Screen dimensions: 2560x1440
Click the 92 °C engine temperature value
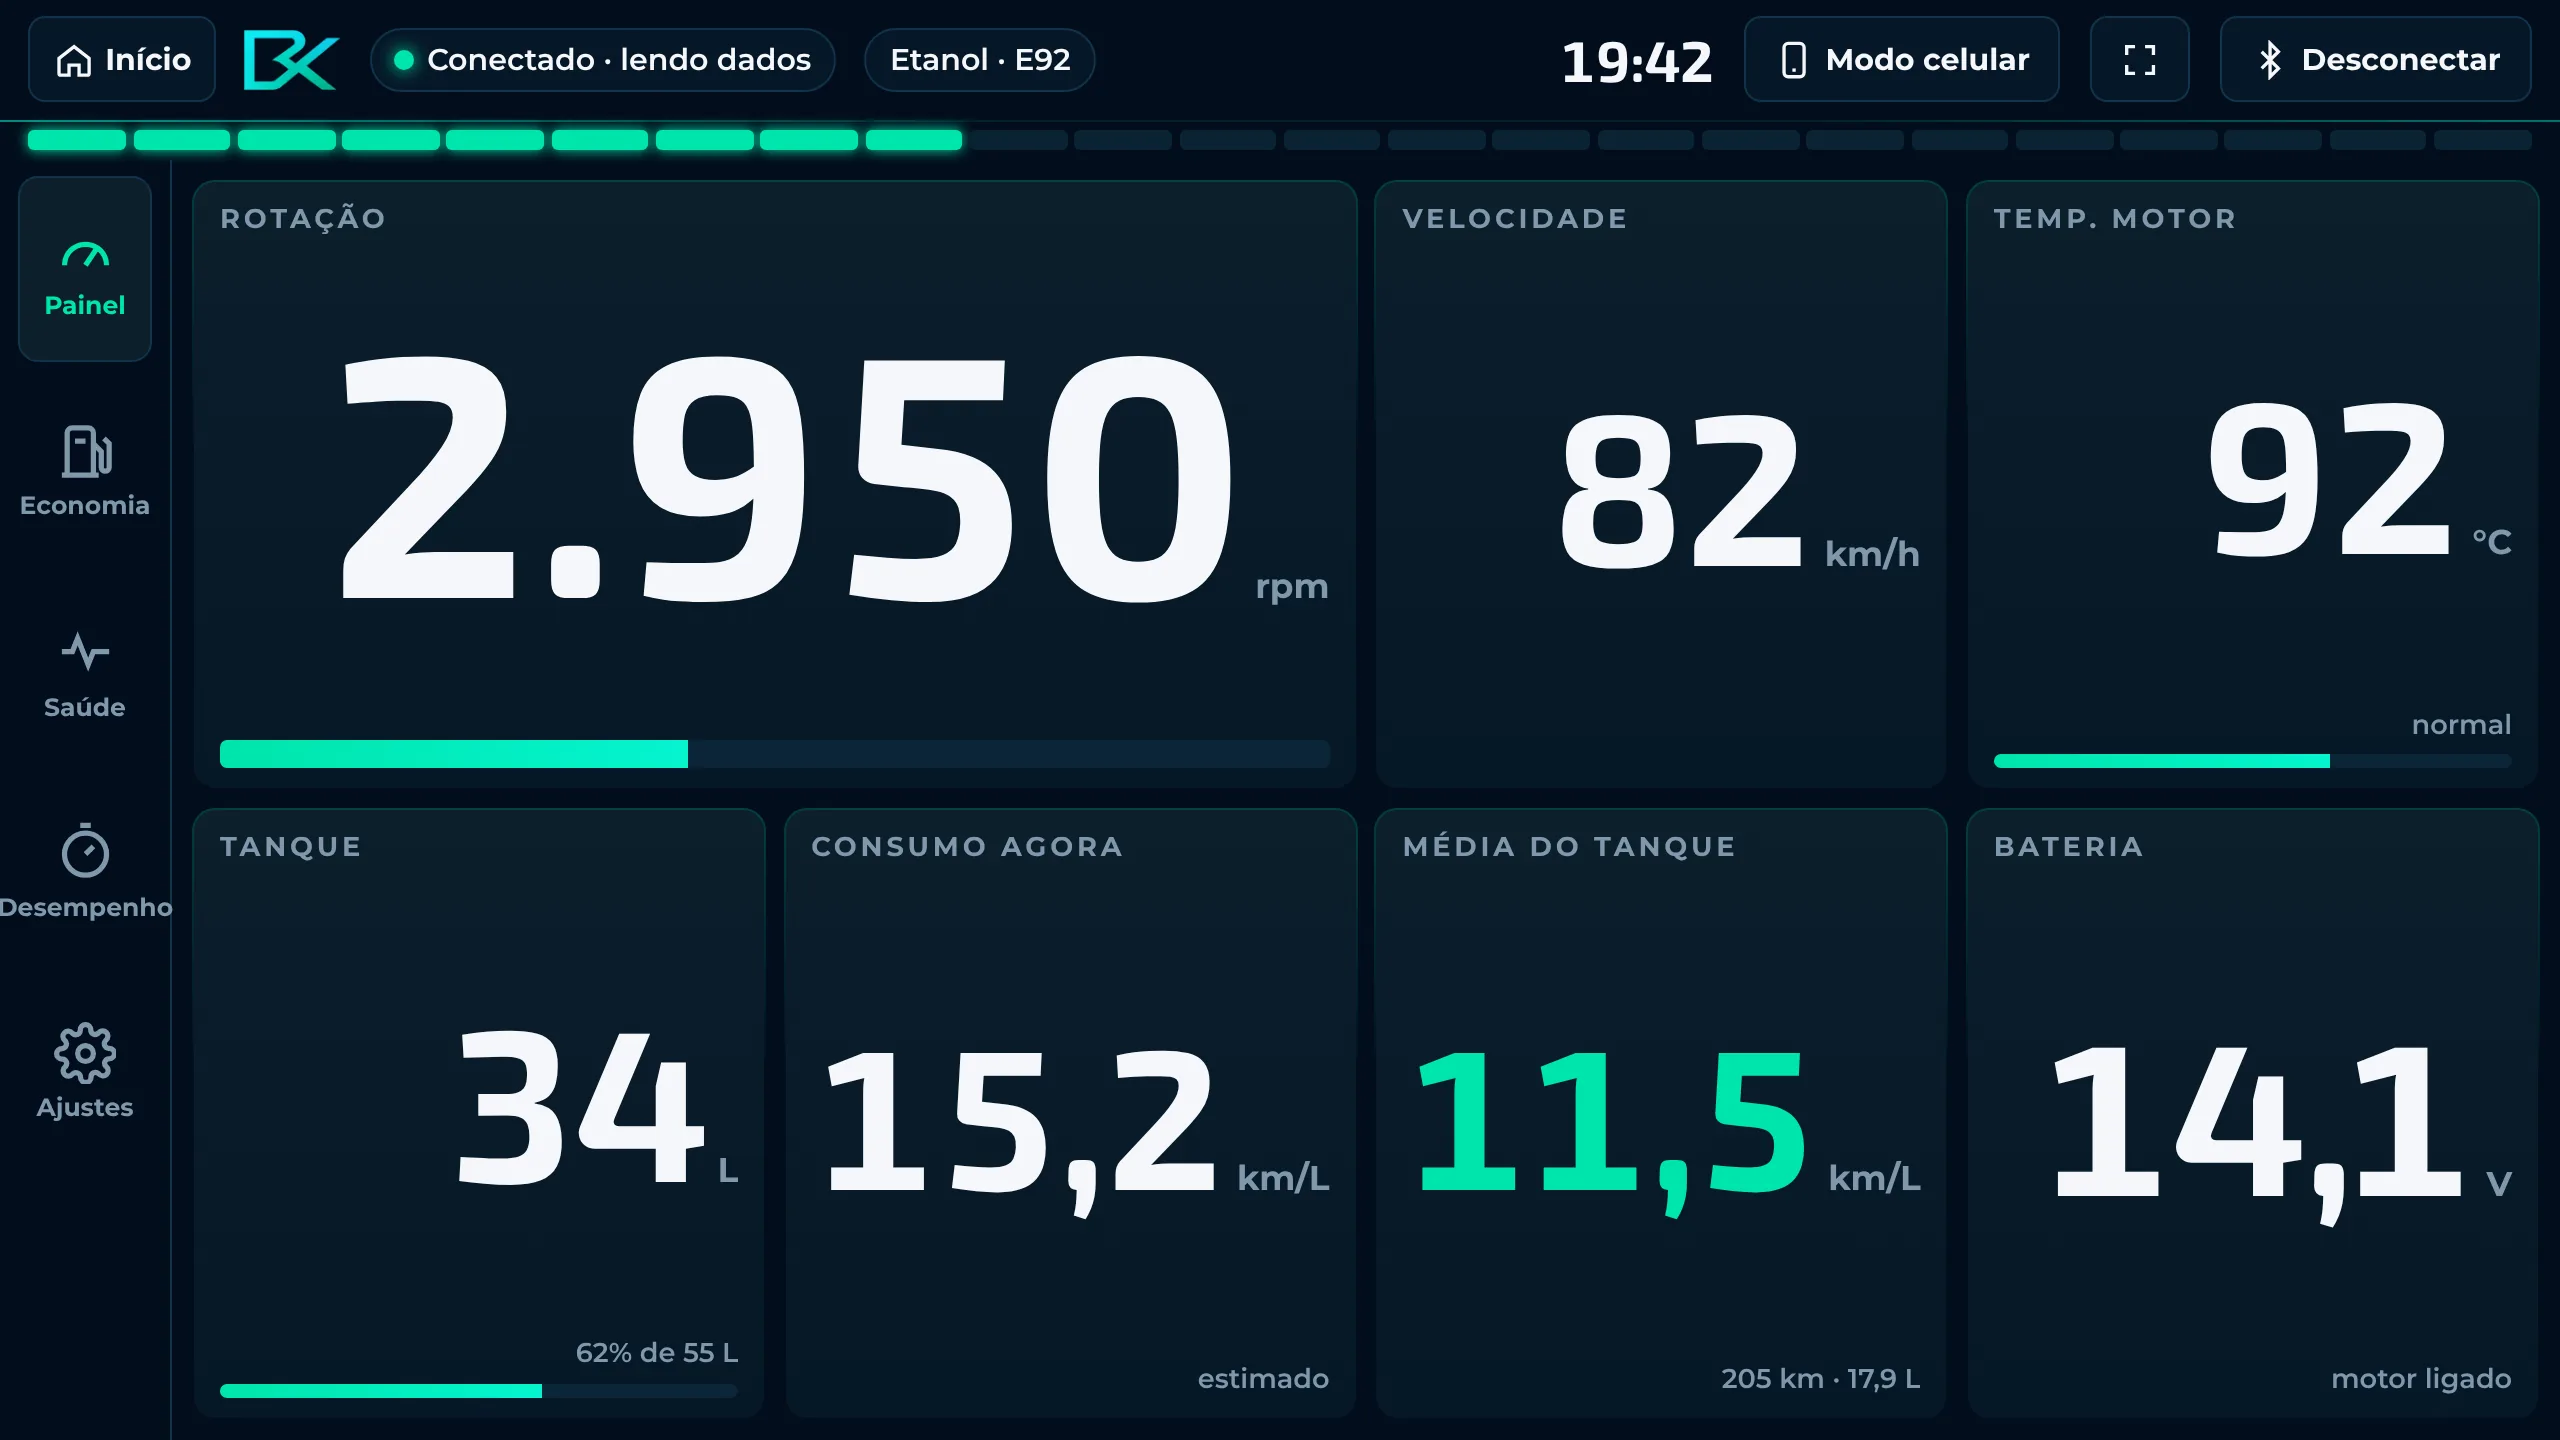[x=2360, y=480]
